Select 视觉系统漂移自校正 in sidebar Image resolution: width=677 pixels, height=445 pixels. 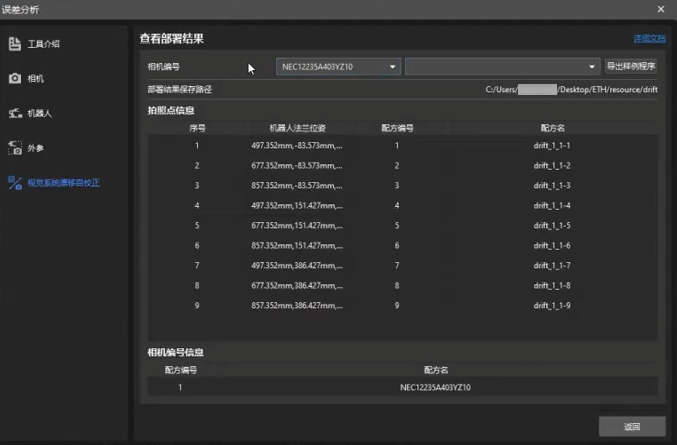click(x=63, y=183)
